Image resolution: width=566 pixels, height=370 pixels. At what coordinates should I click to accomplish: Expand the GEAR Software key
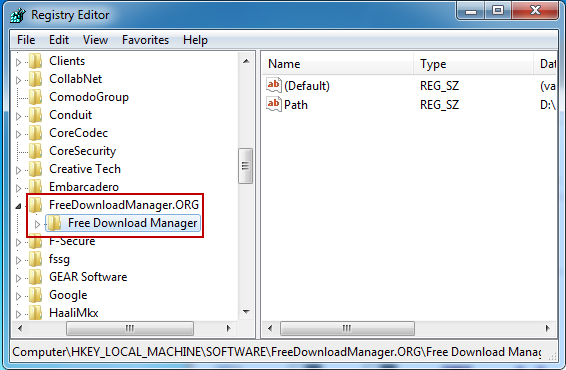(18, 278)
